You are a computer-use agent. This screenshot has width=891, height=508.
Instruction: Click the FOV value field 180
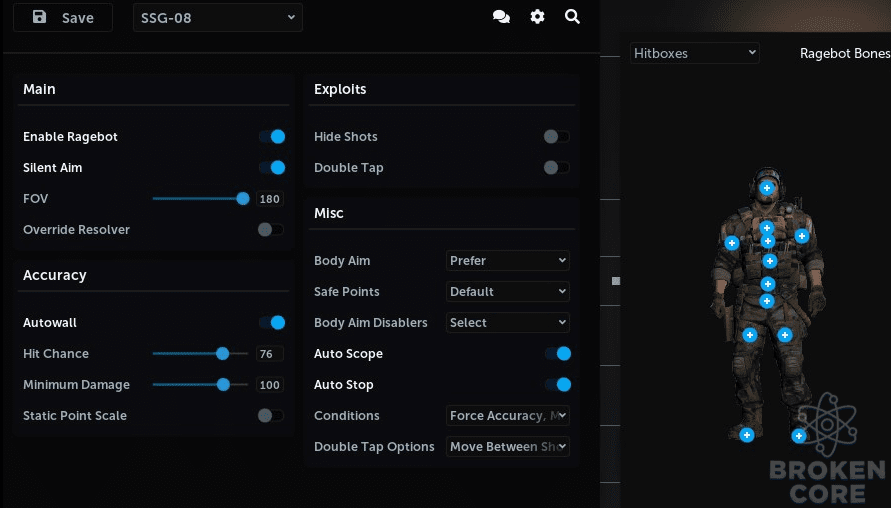269,199
